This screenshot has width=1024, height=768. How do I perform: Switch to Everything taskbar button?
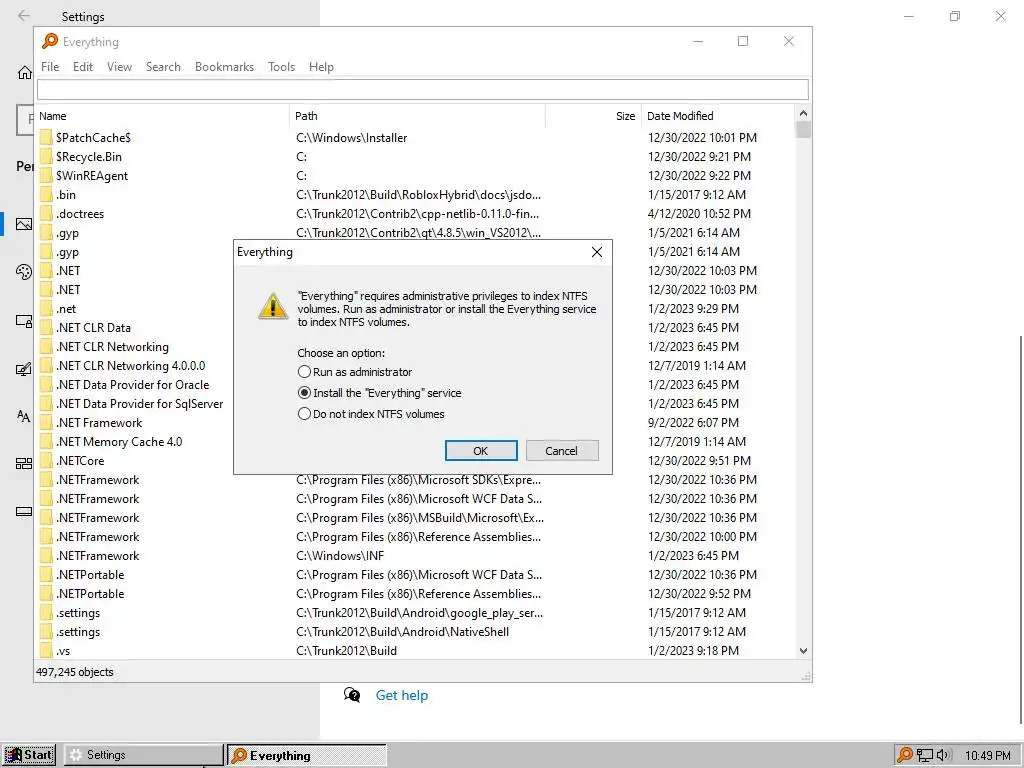(307, 755)
